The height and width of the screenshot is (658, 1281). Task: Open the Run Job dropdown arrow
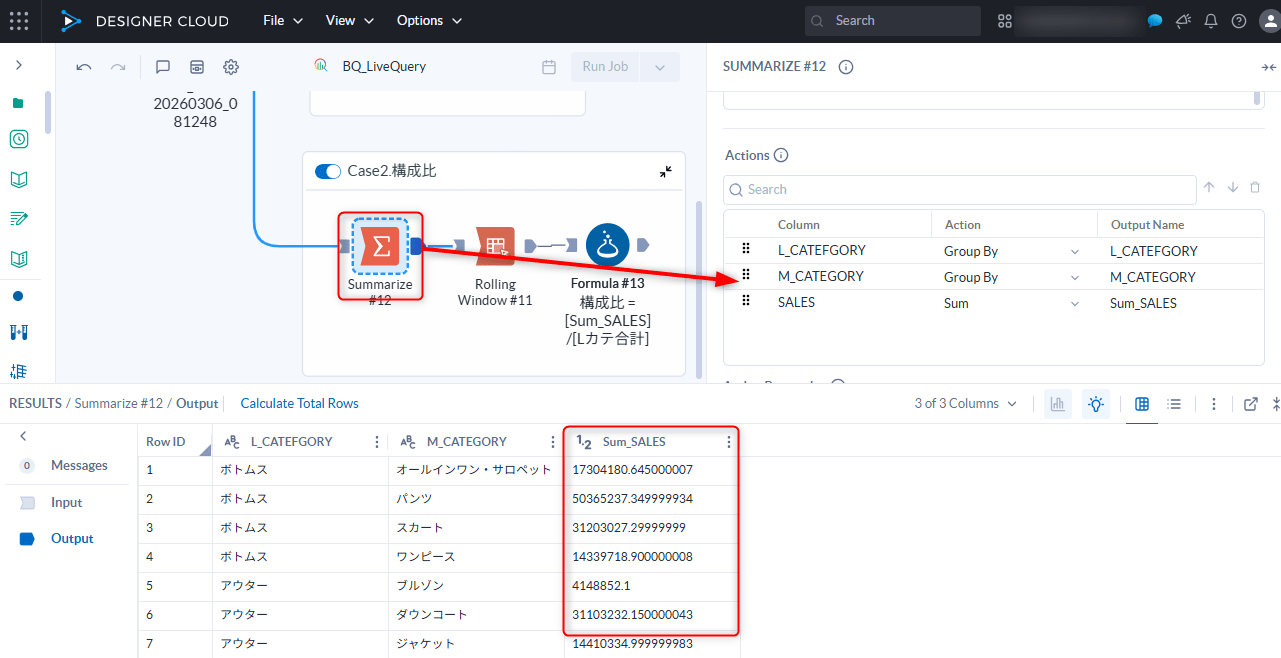[660, 67]
